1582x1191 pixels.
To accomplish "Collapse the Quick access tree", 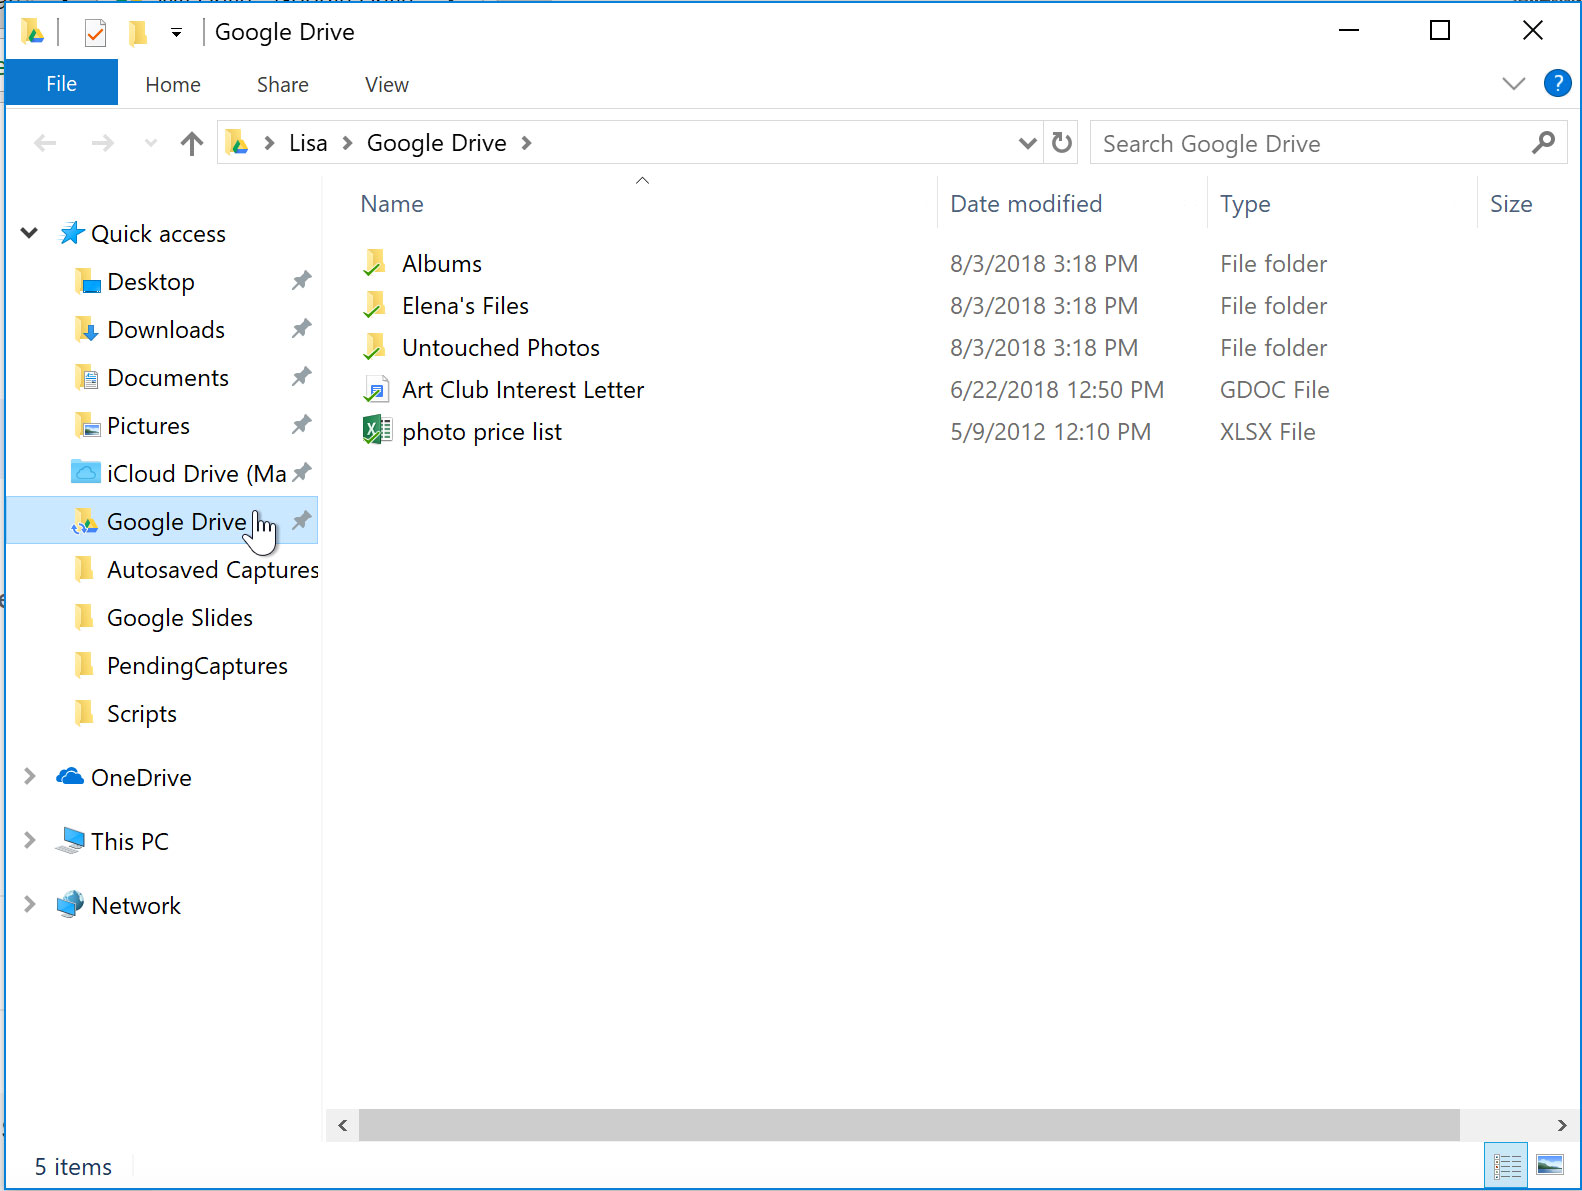I will tap(29, 233).
